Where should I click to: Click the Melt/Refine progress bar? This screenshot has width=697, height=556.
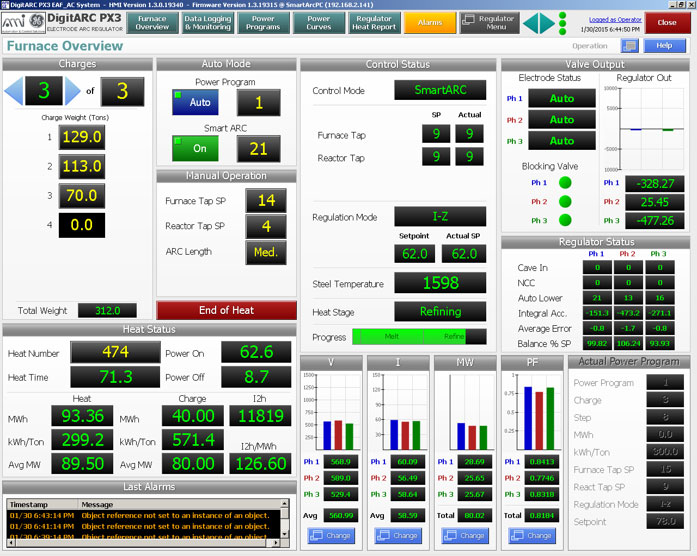click(x=419, y=336)
